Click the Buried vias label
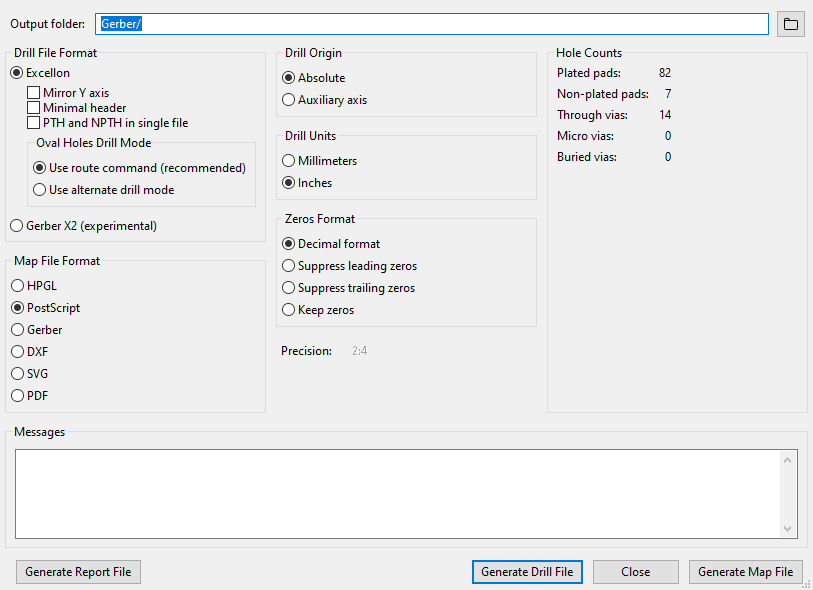The height and width of the screenshot is (590, 813). (x=587, y=157)
